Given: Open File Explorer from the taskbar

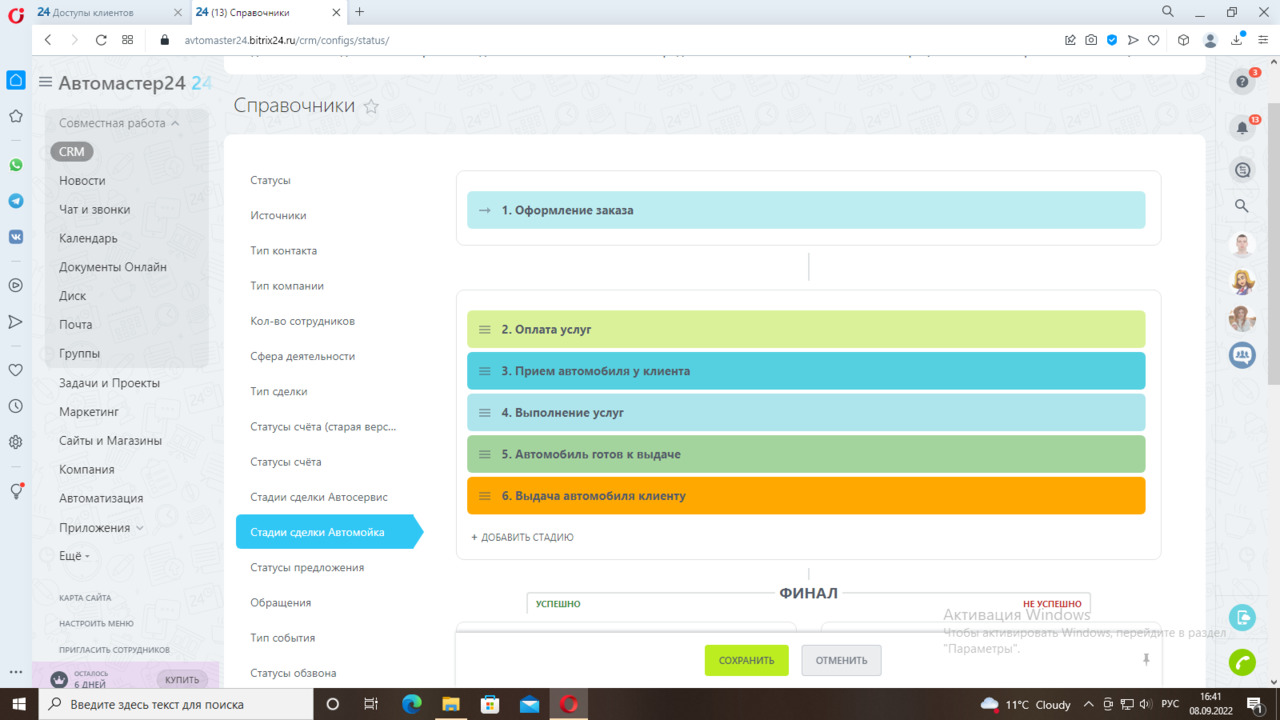Looking at the screenshot, I should [450, 704].
